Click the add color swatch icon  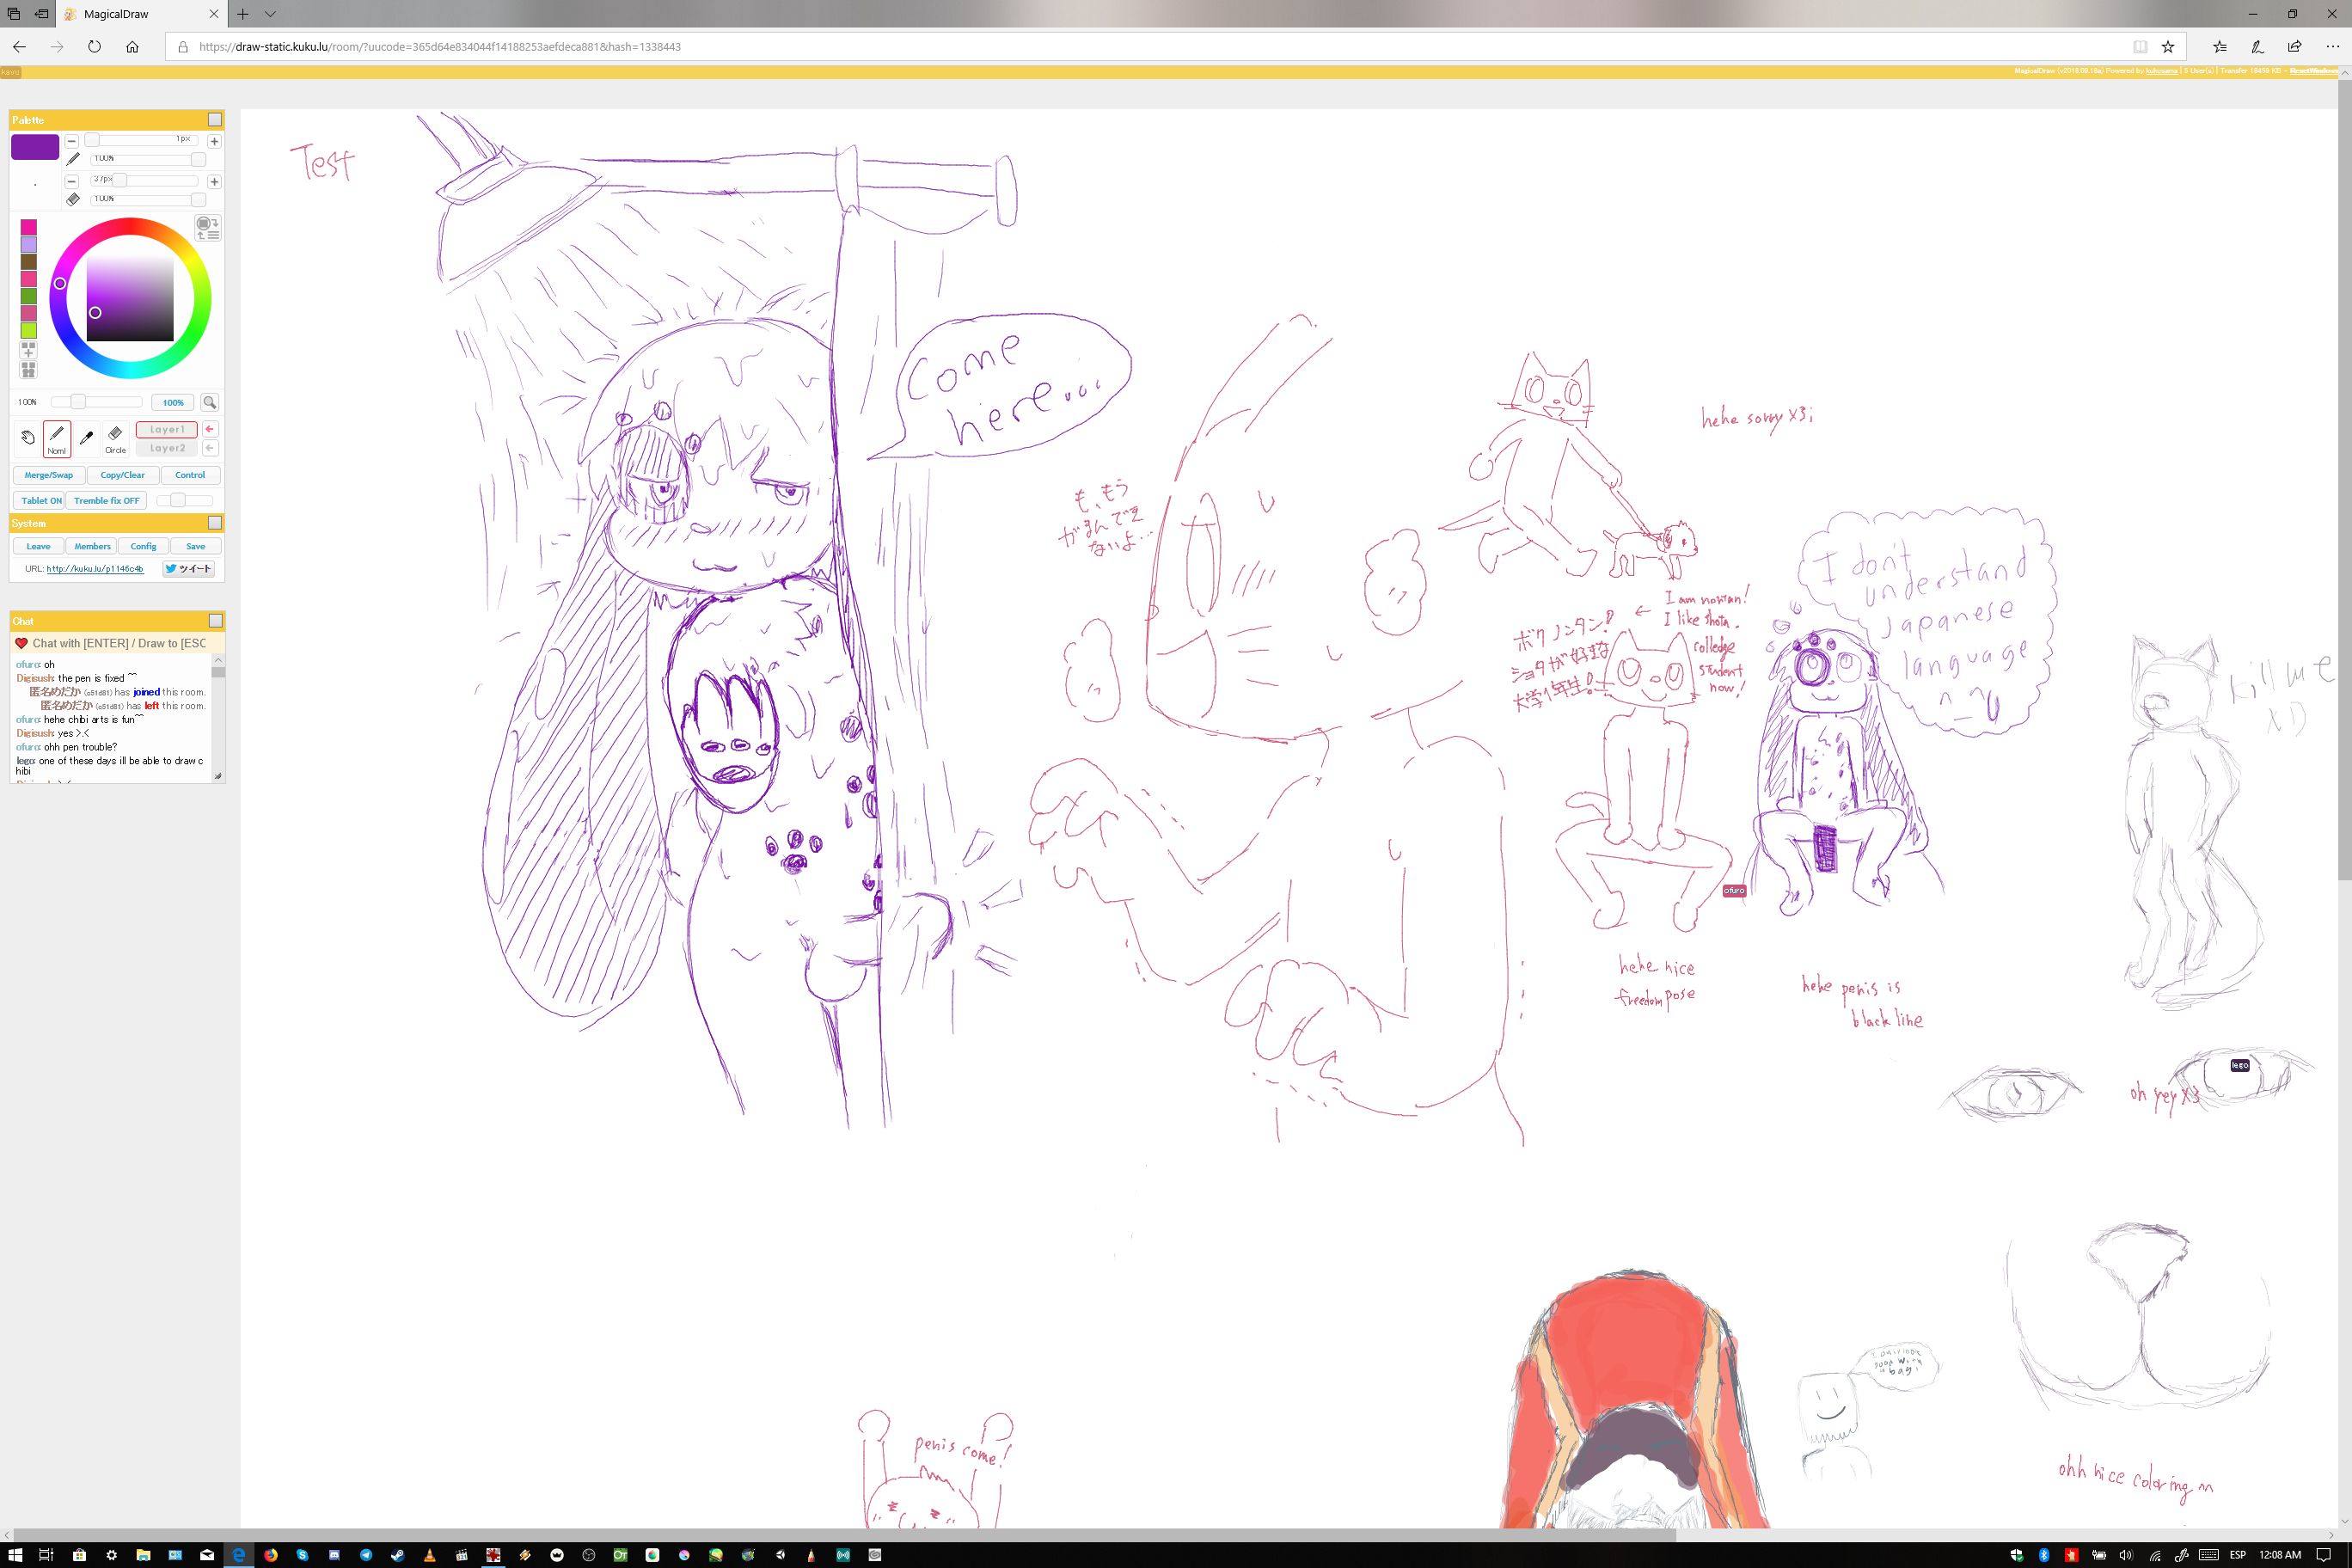28,350
